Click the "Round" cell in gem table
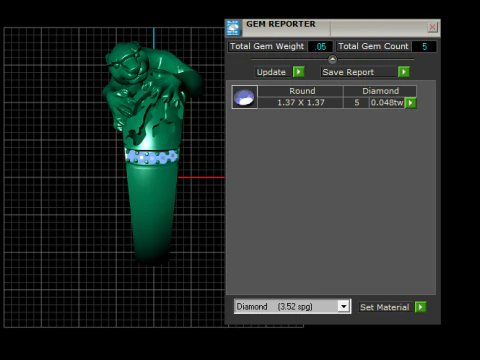The width and height of the screenshot is (480, 360). (x=302, y=91)
